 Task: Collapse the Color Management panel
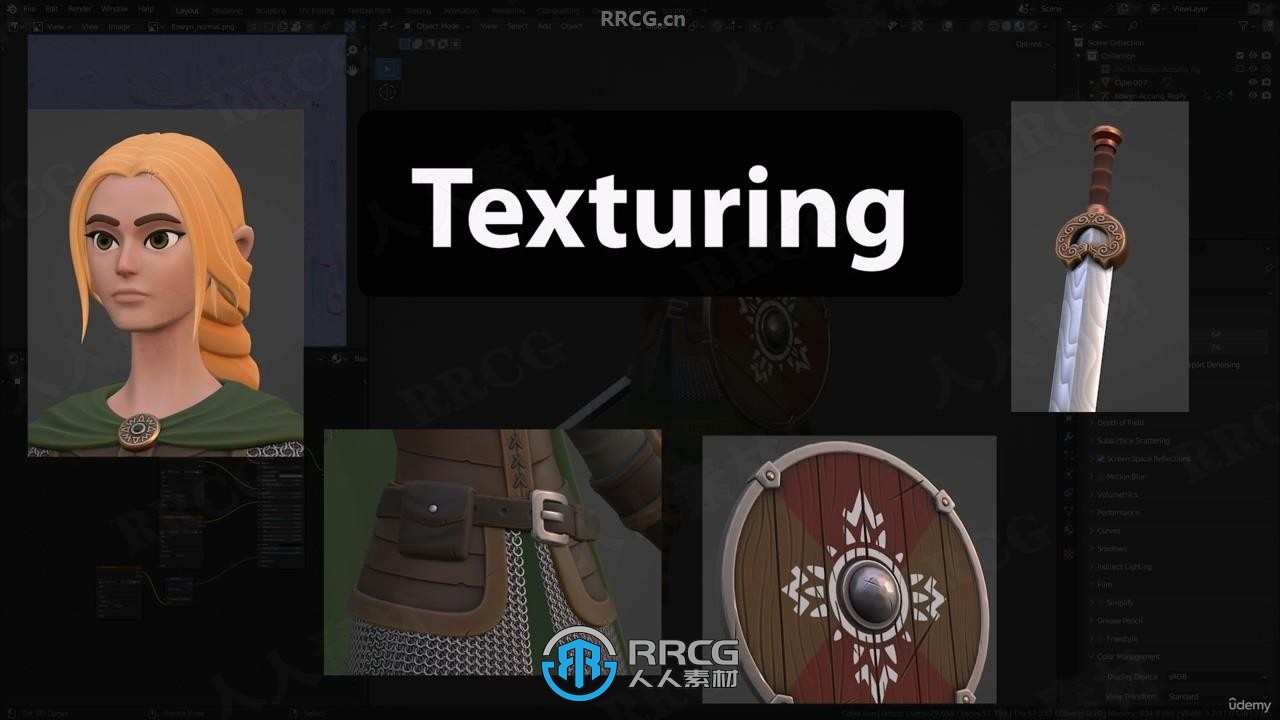tap(1128, 657)
